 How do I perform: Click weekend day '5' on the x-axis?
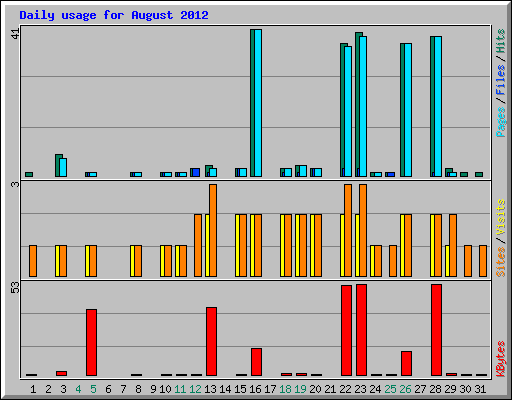point(93,389)
